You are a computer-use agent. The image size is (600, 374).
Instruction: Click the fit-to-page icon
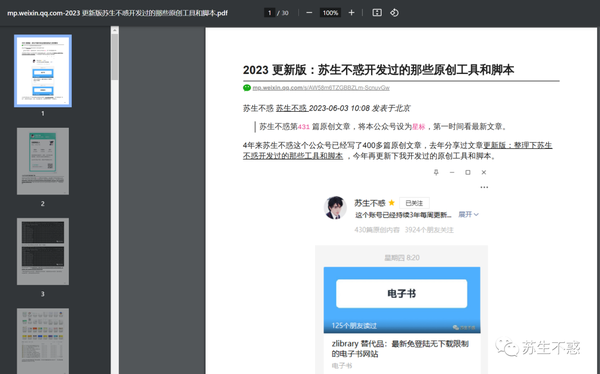[377, 13]
